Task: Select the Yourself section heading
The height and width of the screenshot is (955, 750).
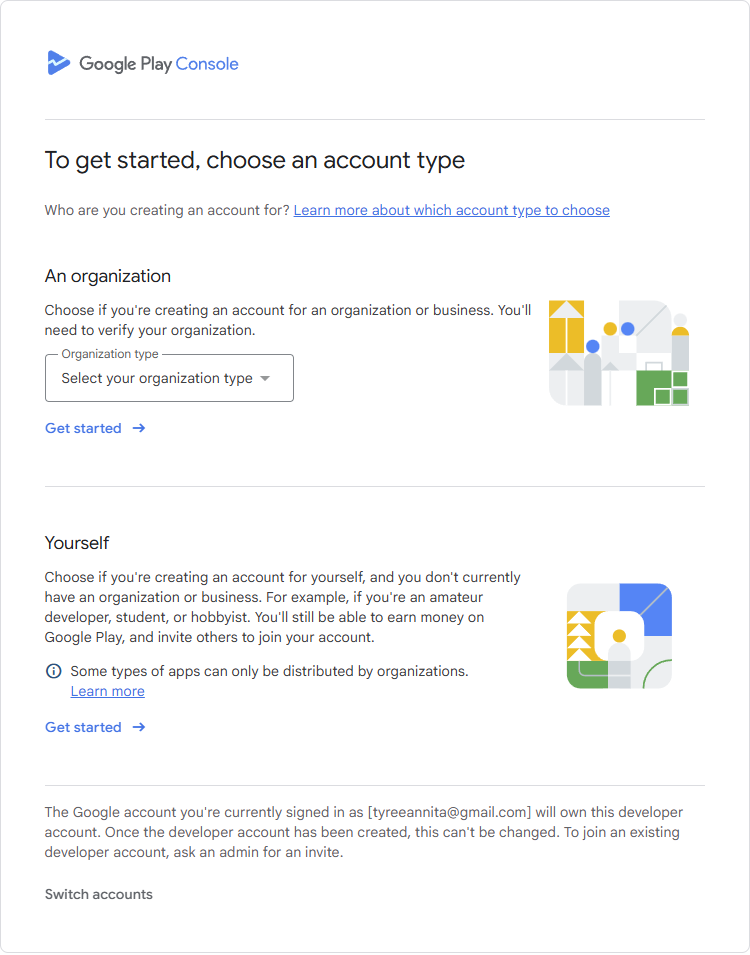Action: 77,543
